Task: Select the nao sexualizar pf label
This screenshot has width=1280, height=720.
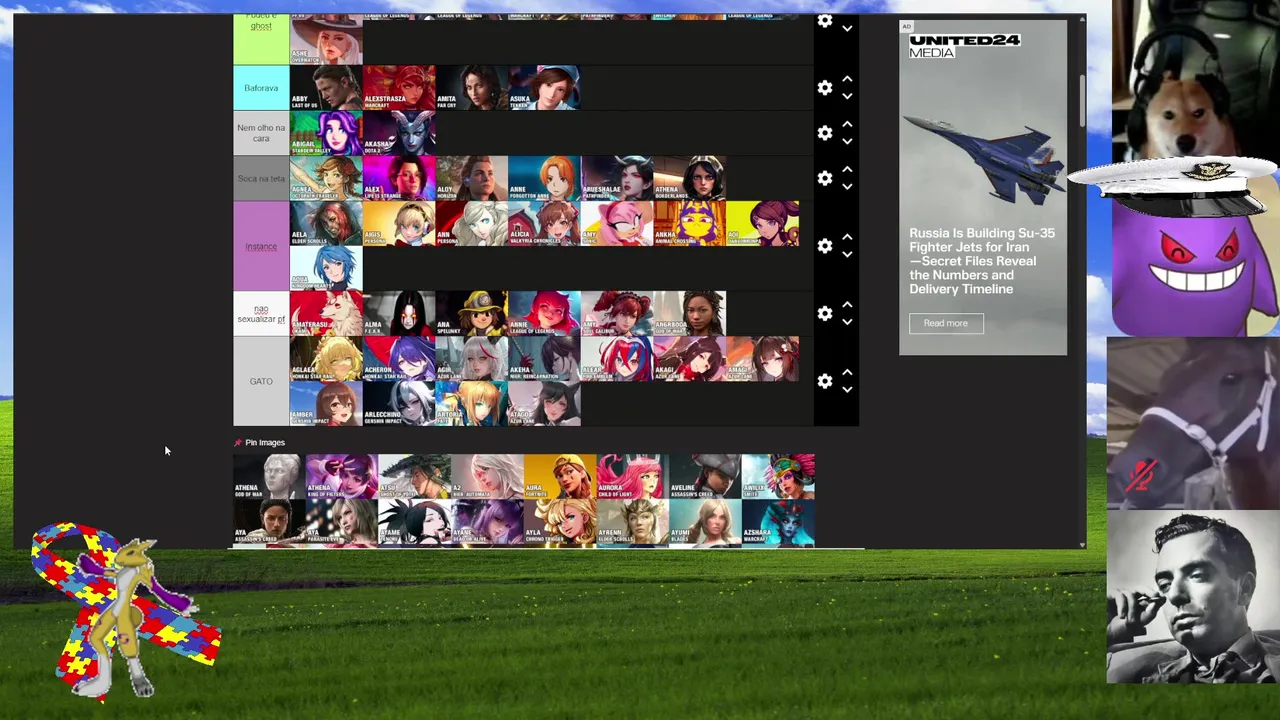Action: coord(261,314)
